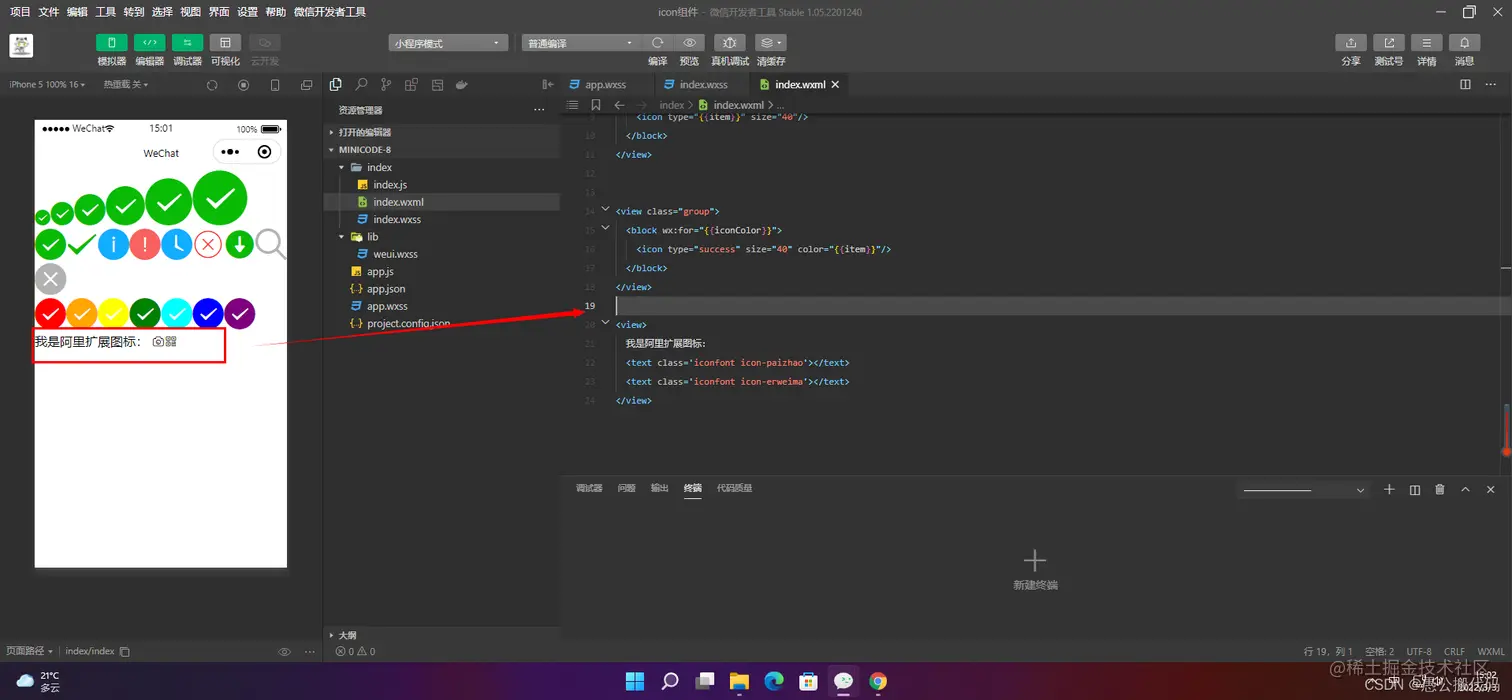Collapse the MINICODE-8 project section
The image size is (1512, 700).
441,150
